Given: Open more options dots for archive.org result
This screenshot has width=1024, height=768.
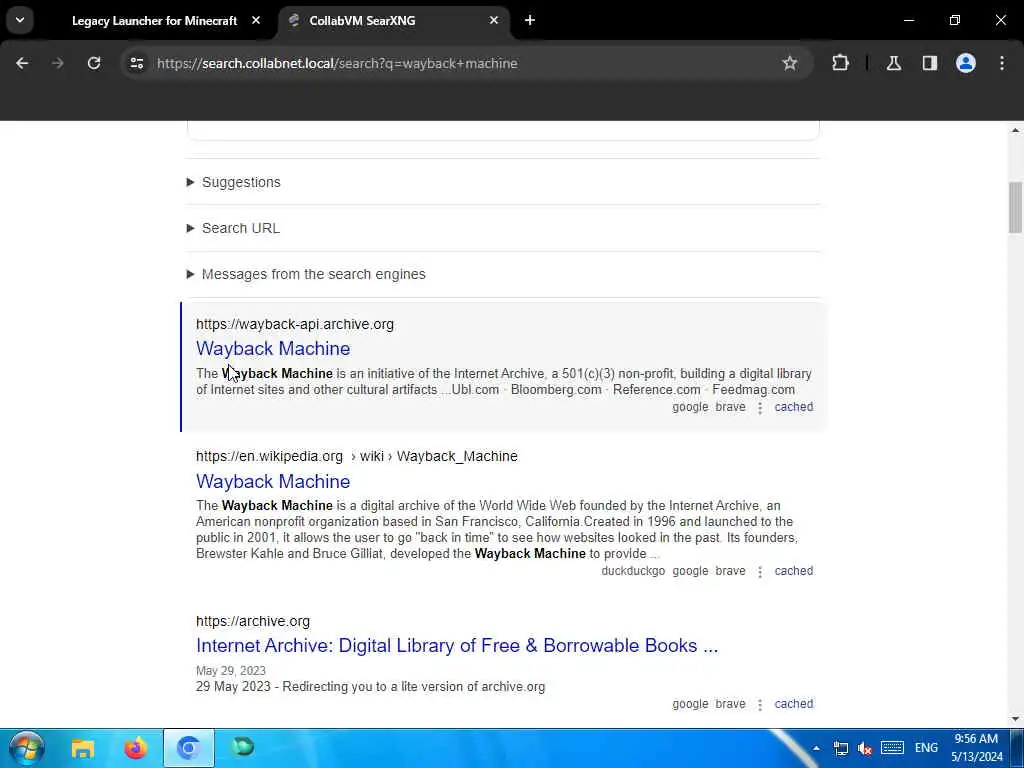Looking at the screenshot, I should coord(760,705).
